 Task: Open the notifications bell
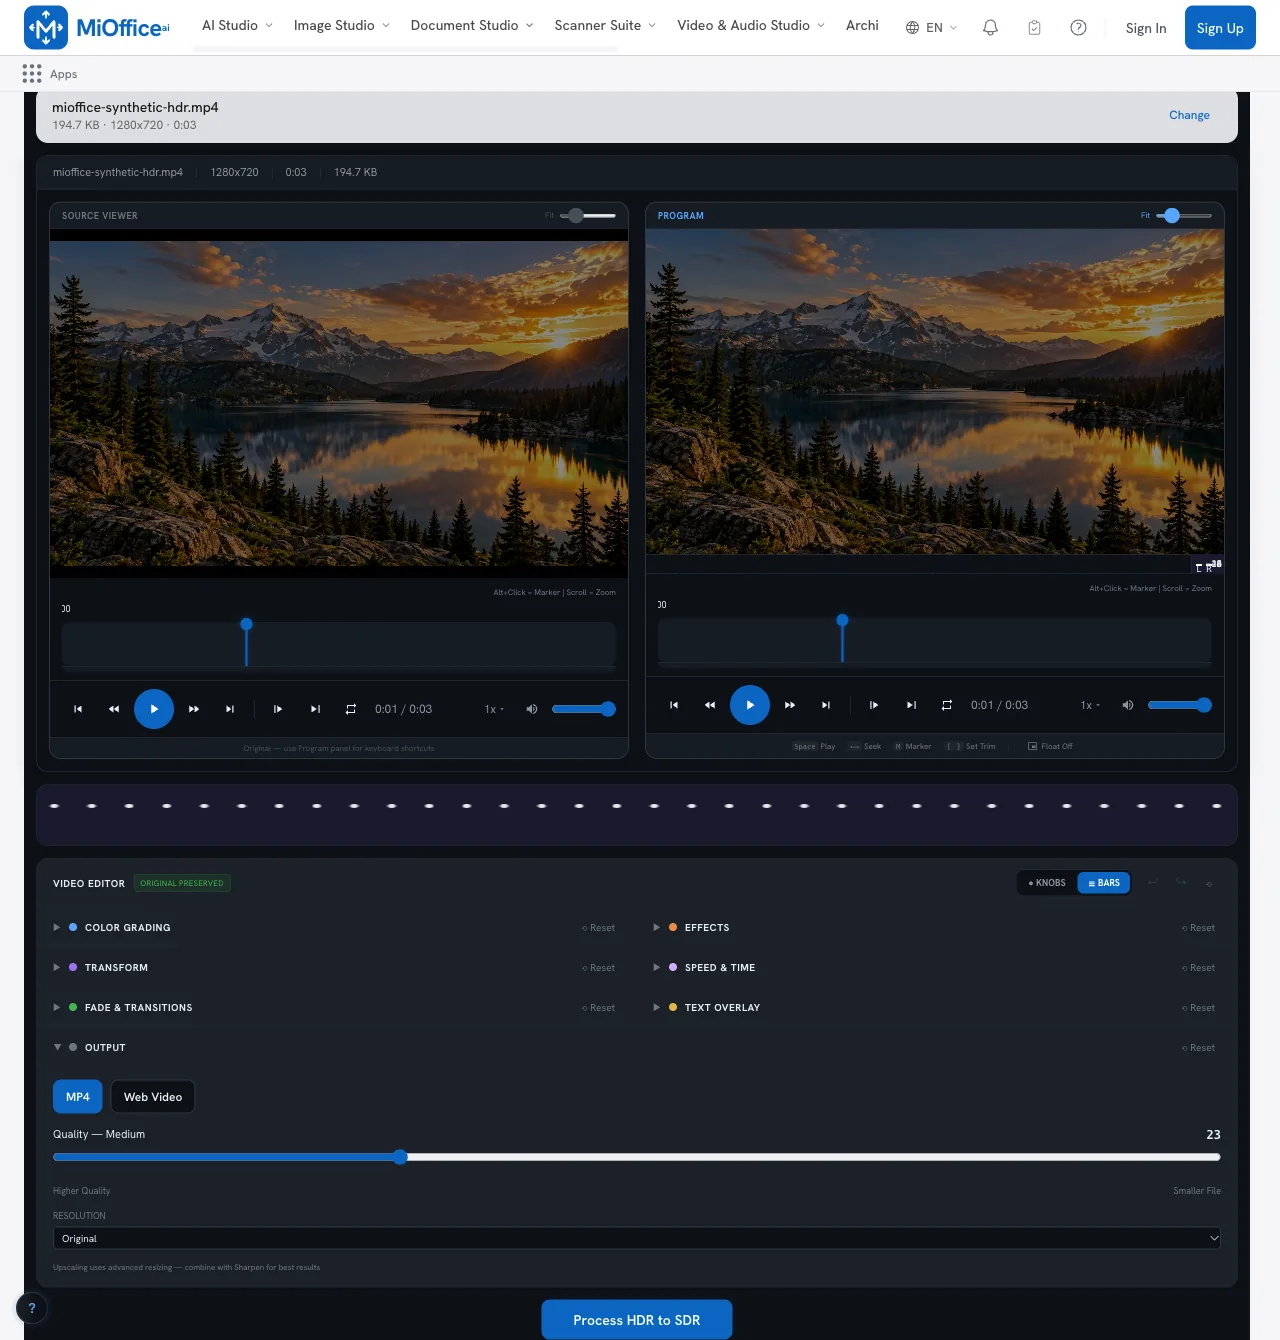990,28
